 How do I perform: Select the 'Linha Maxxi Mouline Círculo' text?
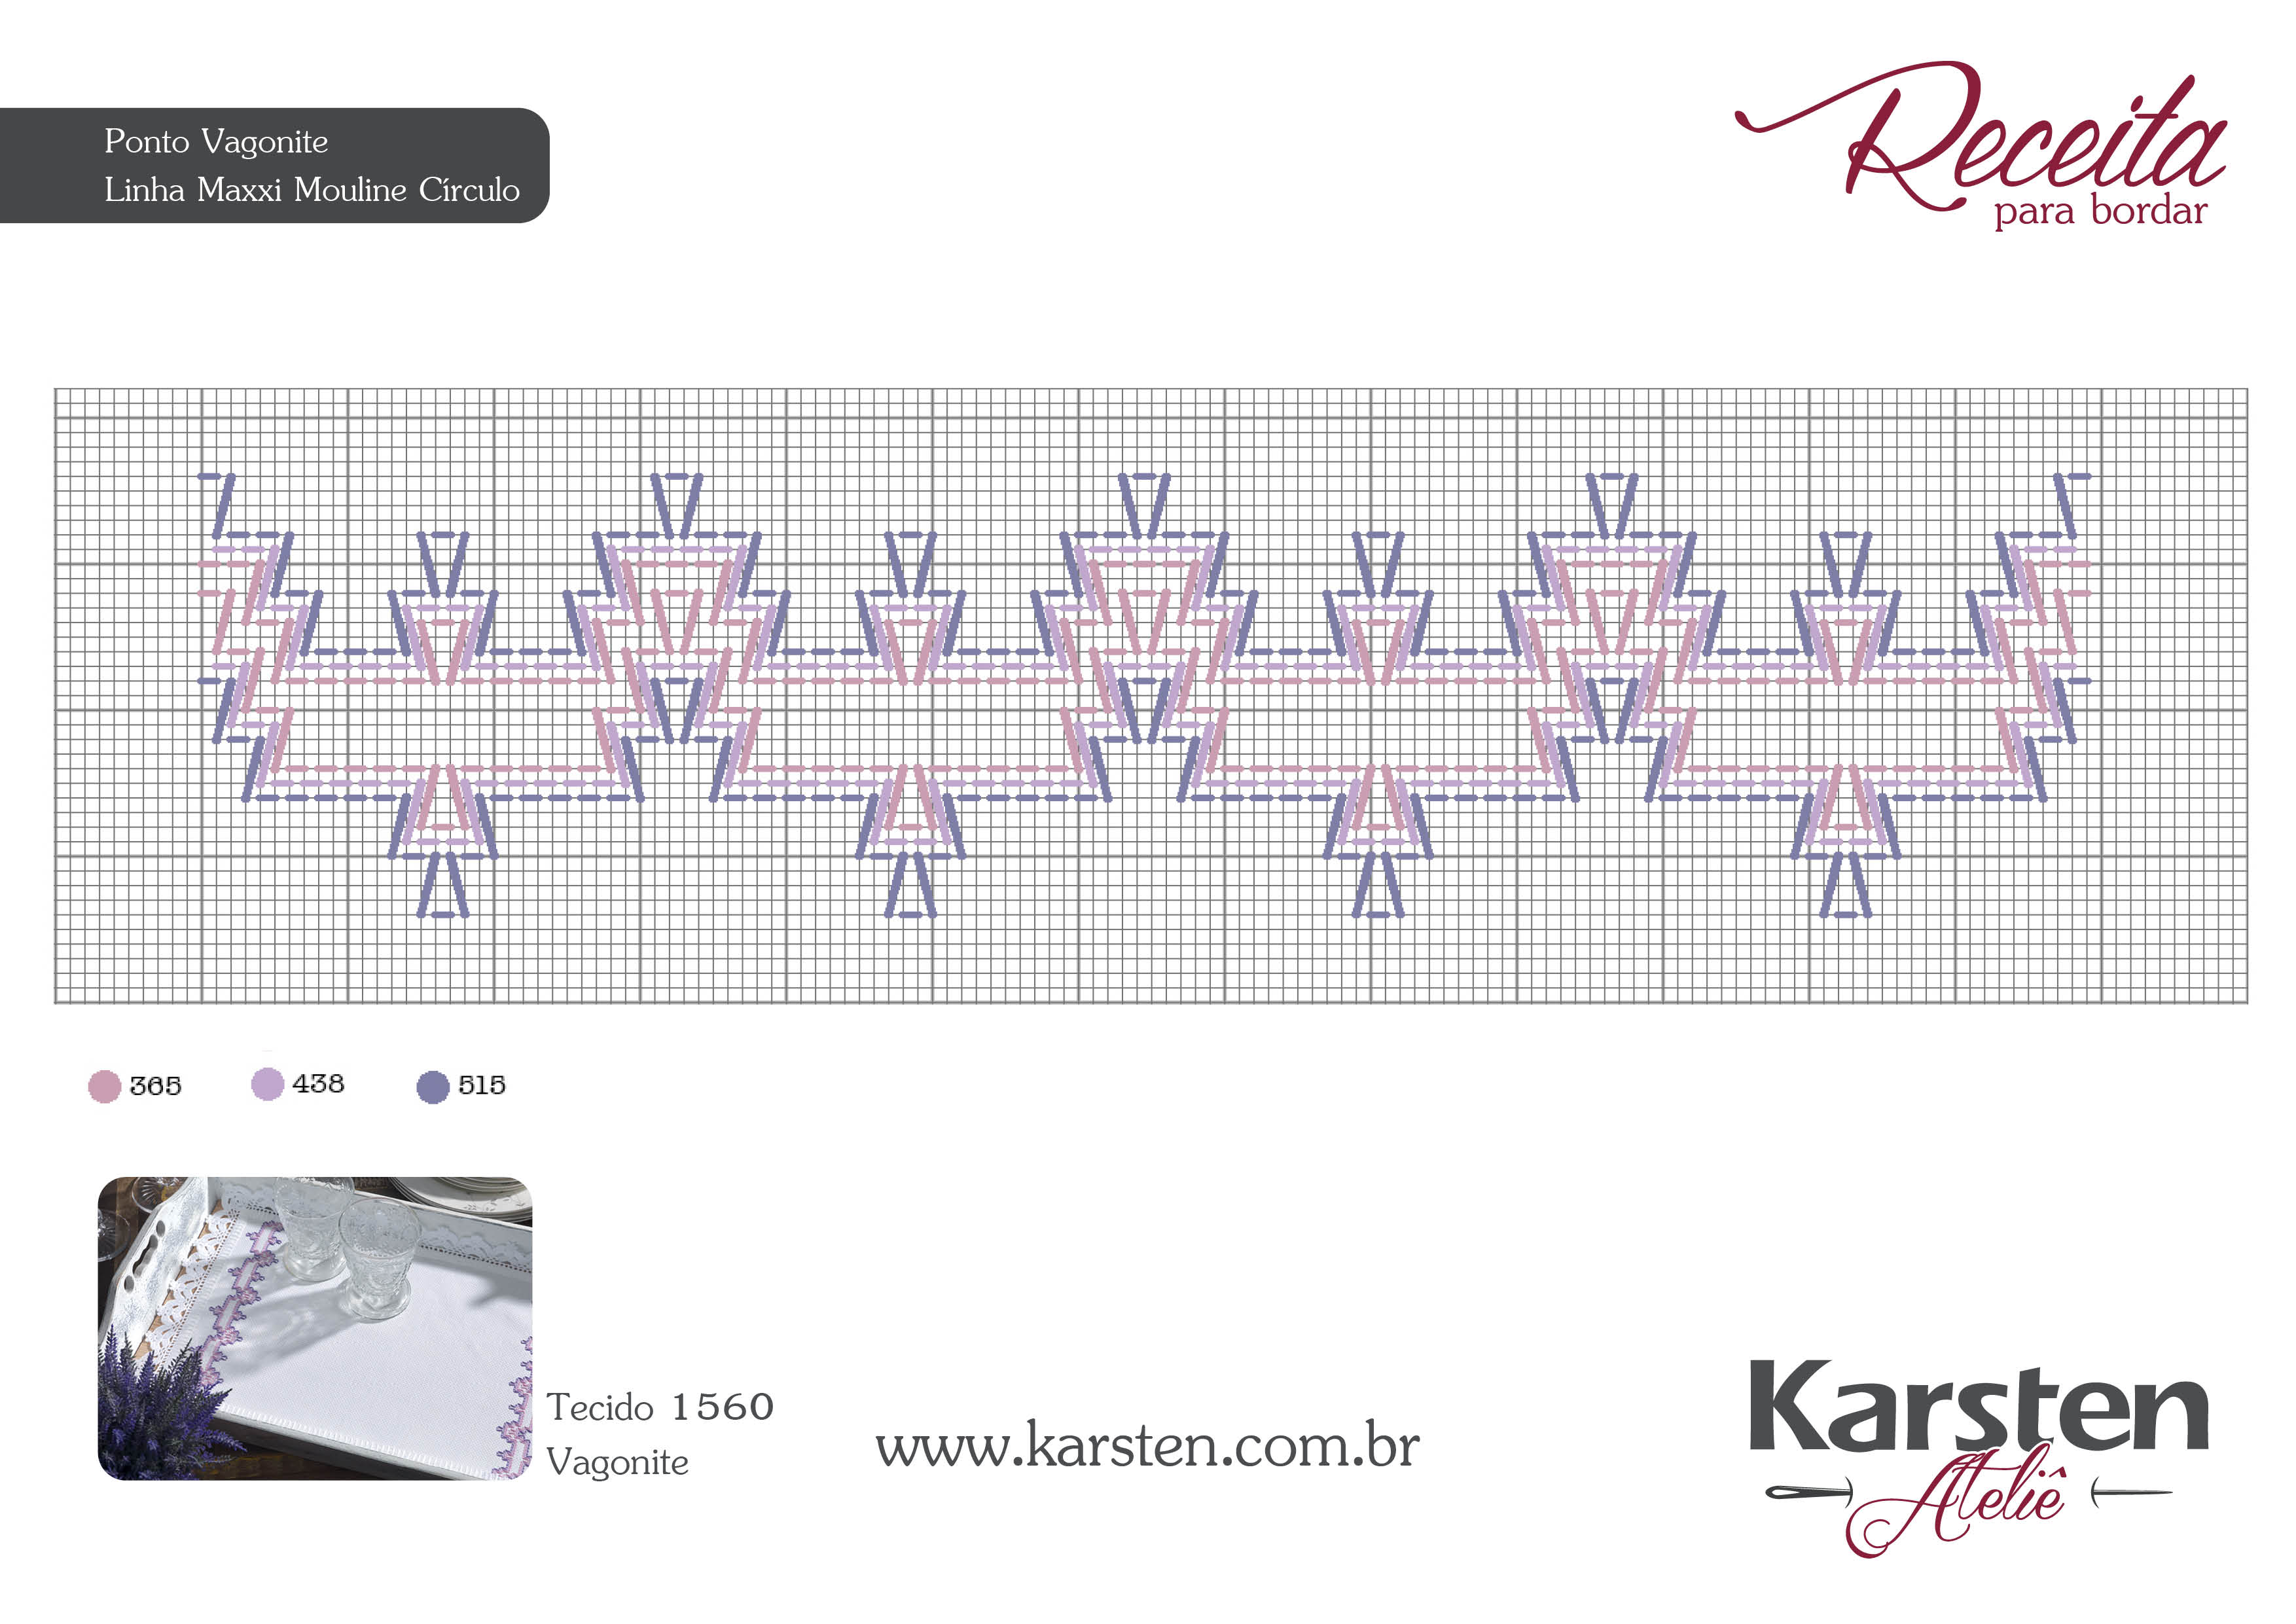[312, 190]
